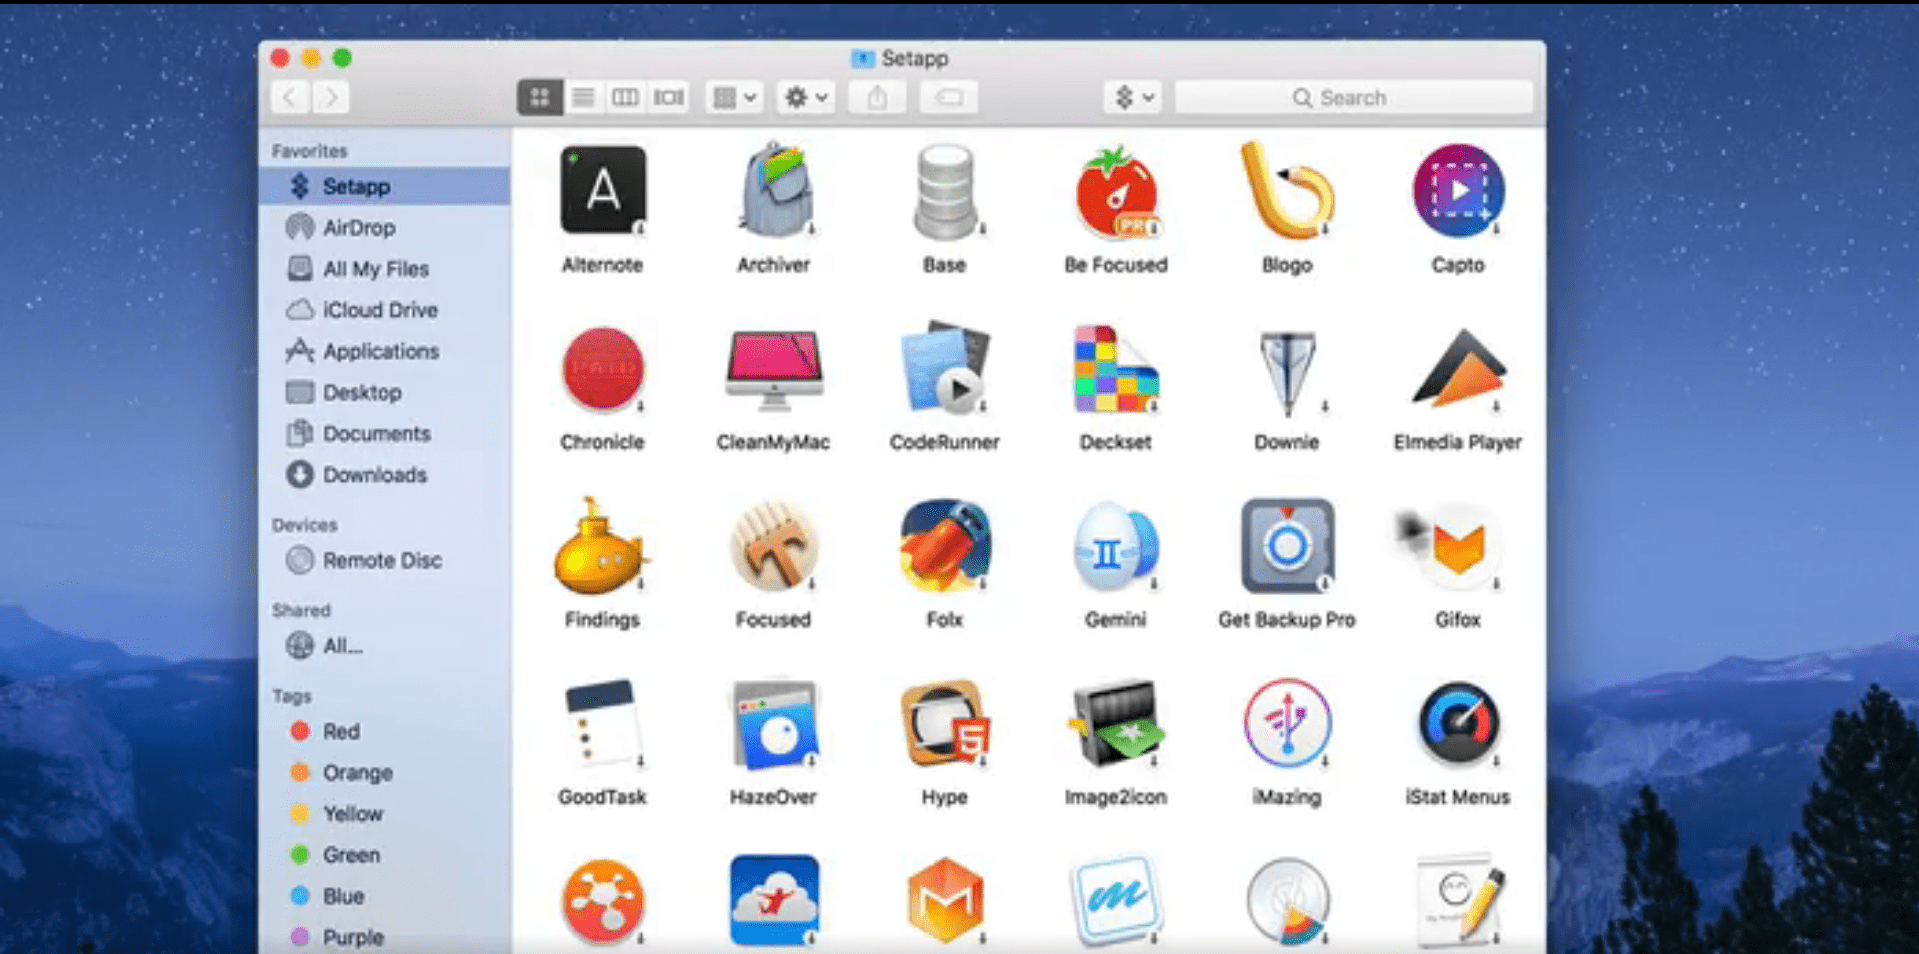
Task: Open AirDrop from the sidebar
Action: [385, 228]
